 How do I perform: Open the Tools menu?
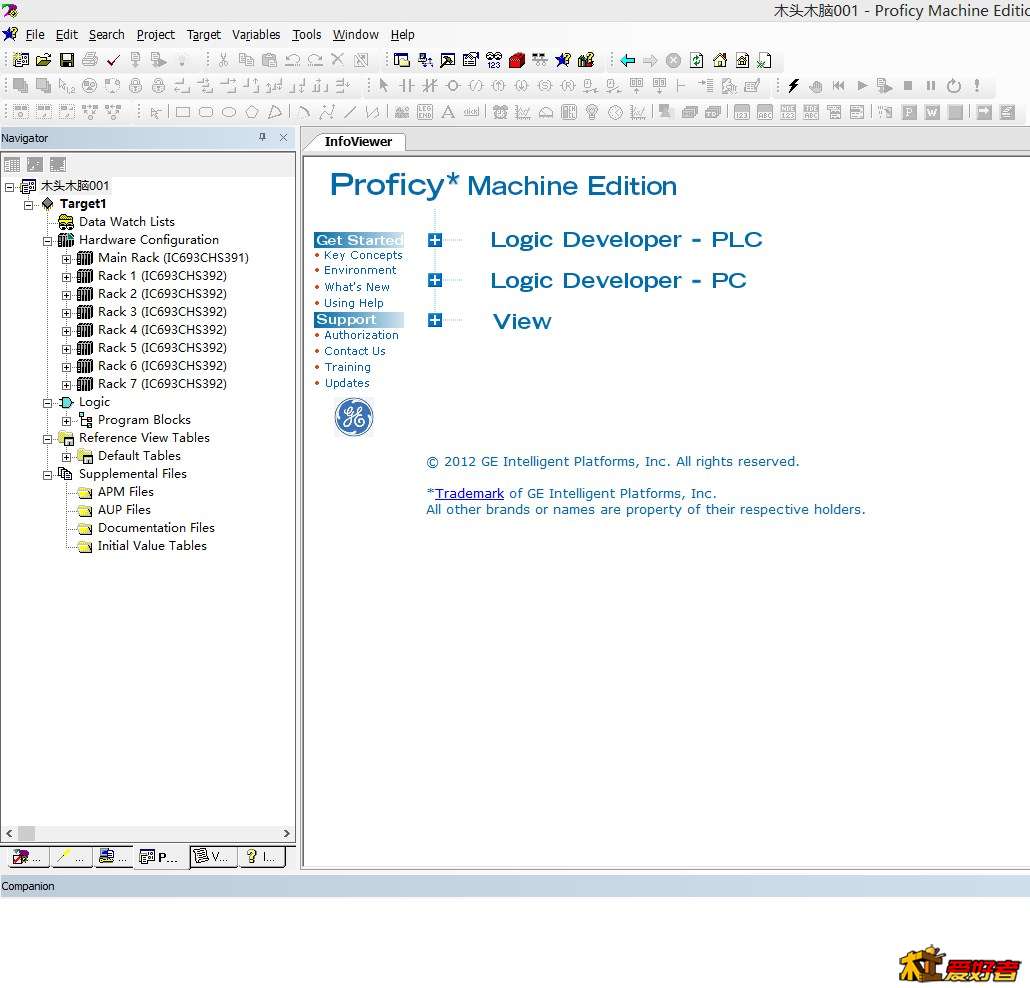pos(307,35)
